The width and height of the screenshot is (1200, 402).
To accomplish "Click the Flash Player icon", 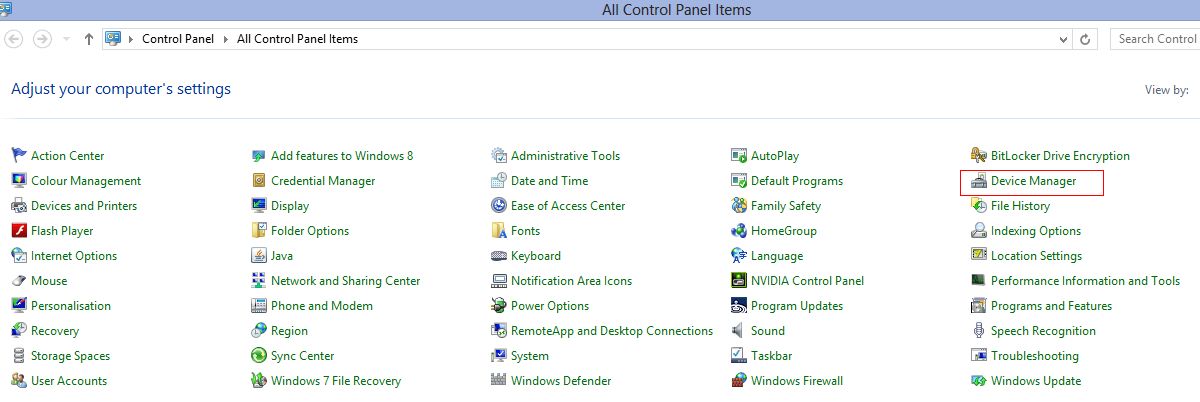I will coord(19,231).
